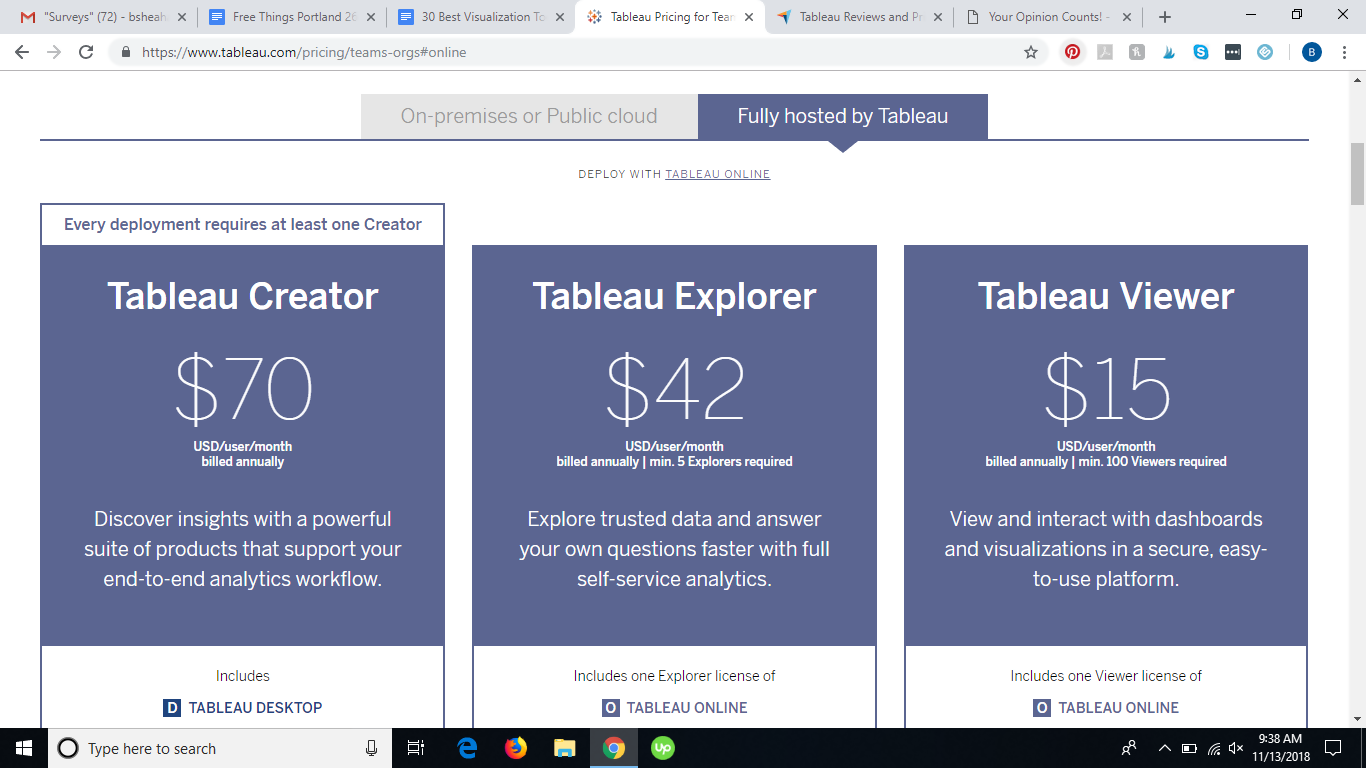Screen dimensions: 1366x768
Task: Reload the Tableau pricing page
Action: click(86, 52)
